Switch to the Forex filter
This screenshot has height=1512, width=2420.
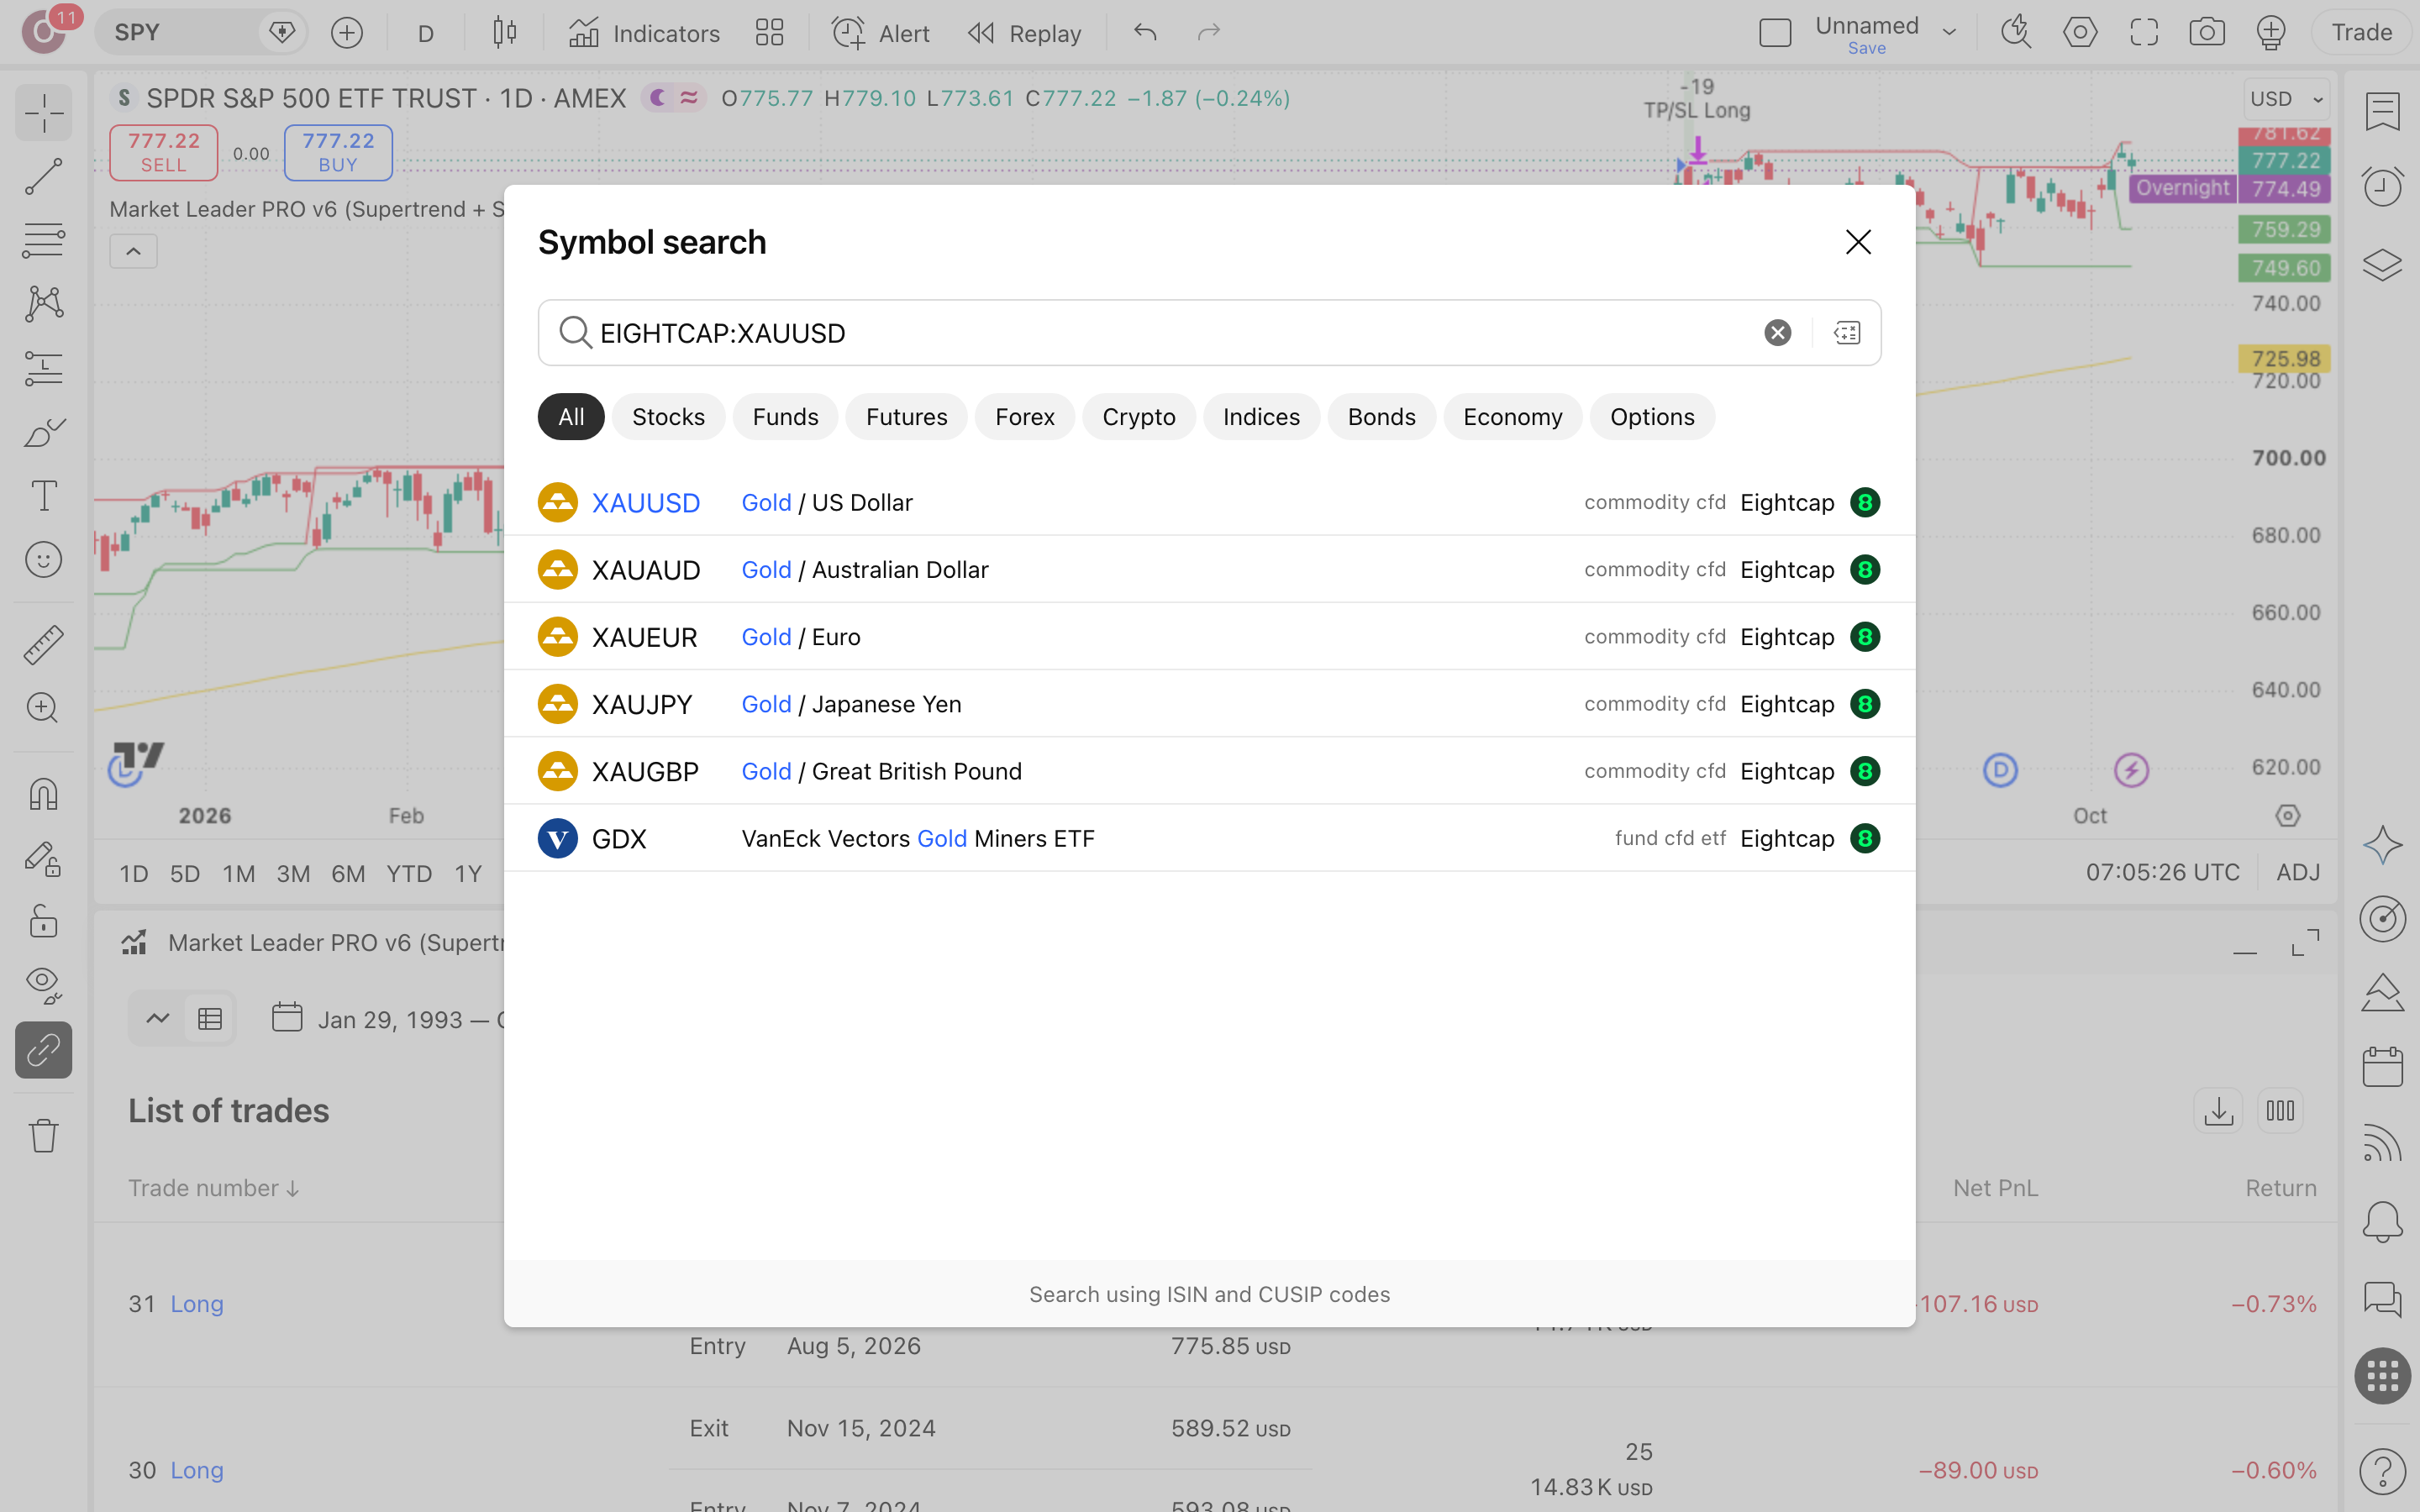click(x=1024, y=417)
